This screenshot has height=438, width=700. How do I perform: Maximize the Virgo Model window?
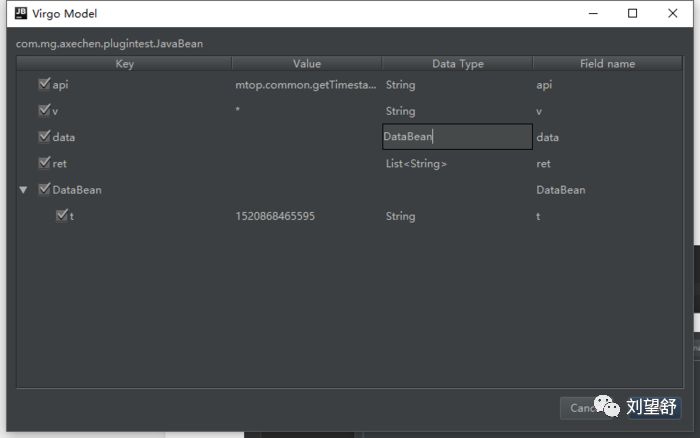[633, 13]
